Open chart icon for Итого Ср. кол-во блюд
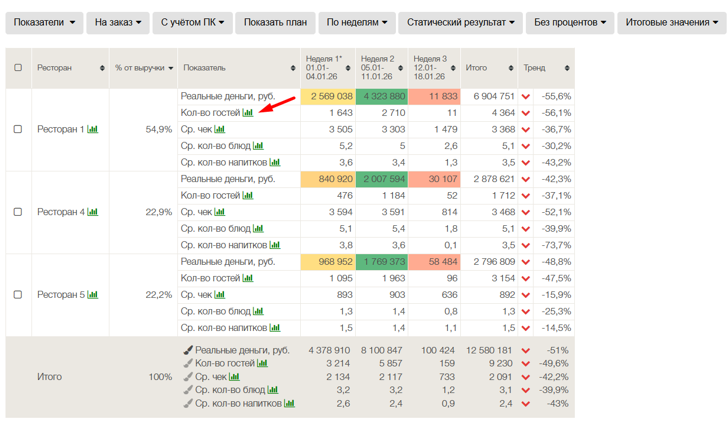The height and width of the screenshot is (424, 728). [273, 390]
